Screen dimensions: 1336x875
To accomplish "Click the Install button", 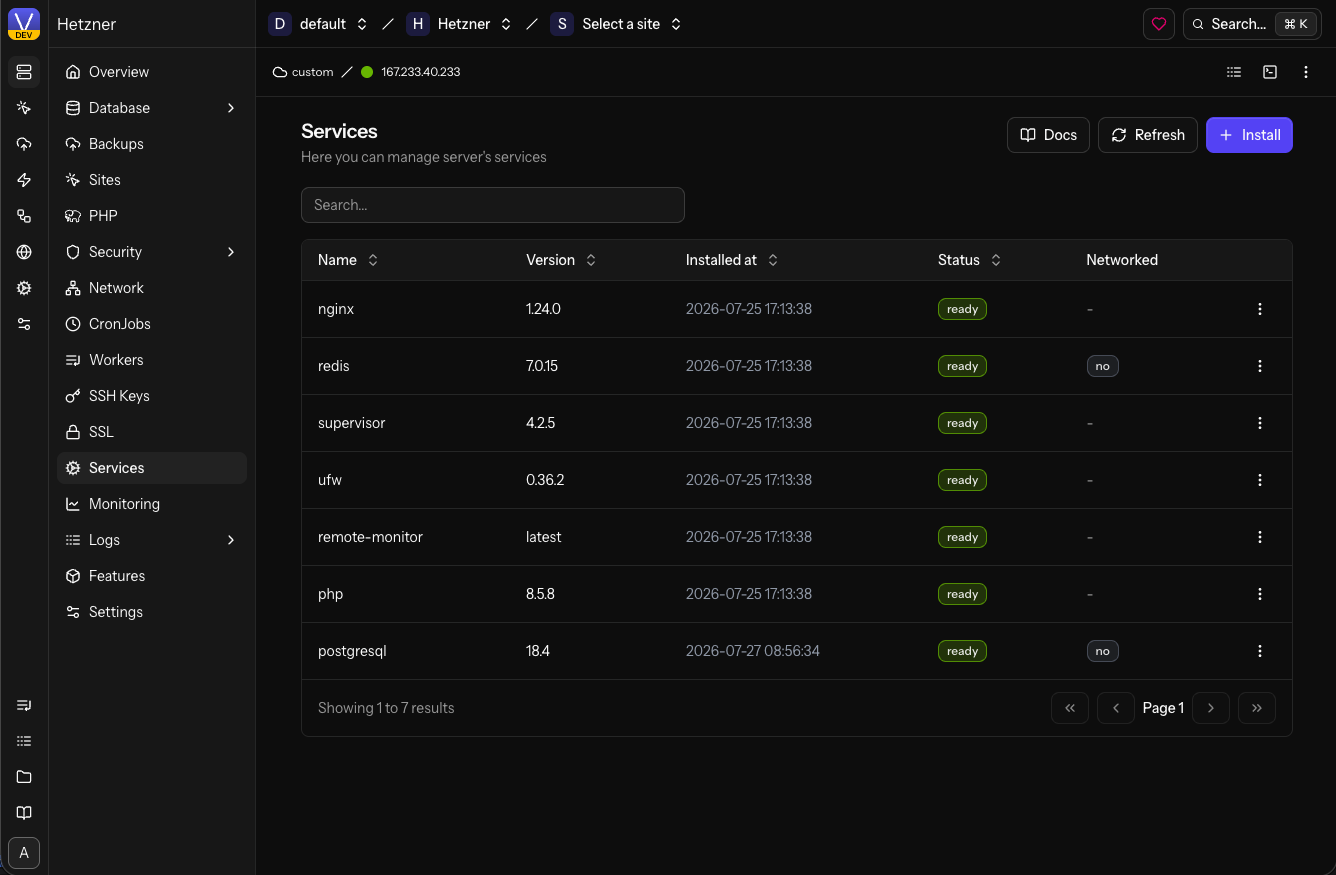I will [x=1249, y=135].
